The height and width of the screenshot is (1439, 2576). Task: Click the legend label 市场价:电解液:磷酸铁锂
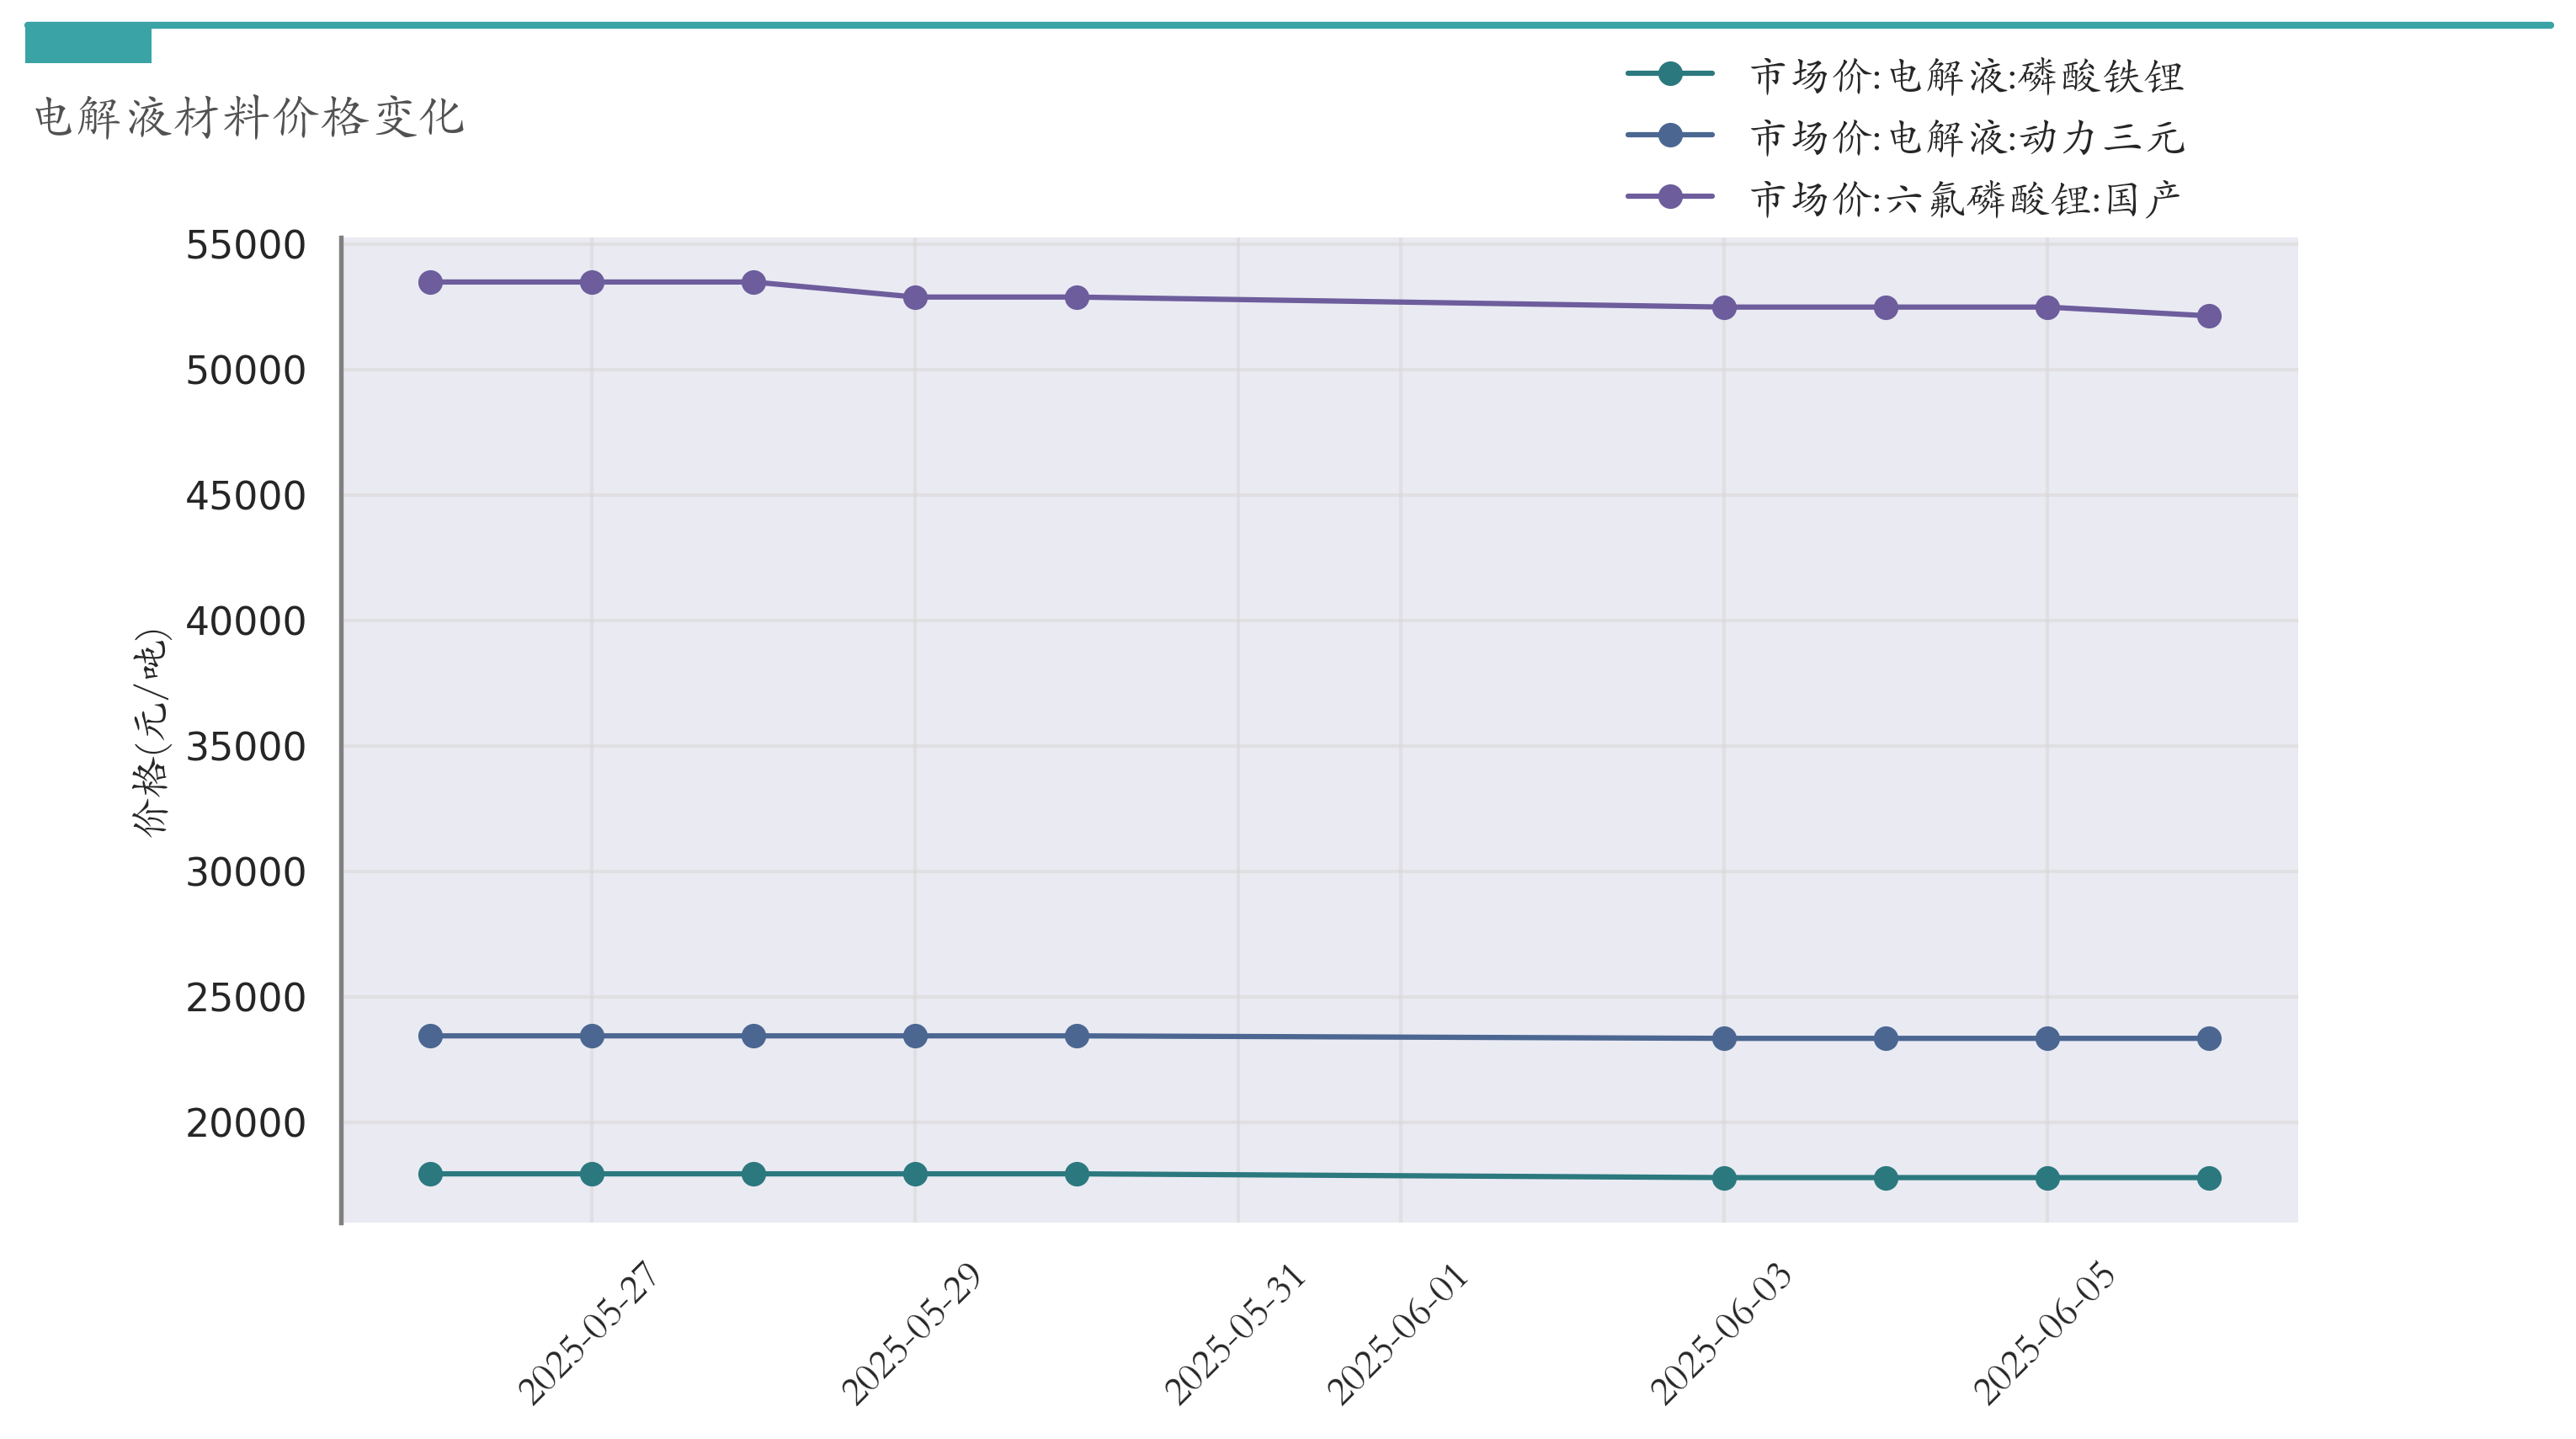(1966, 76)
